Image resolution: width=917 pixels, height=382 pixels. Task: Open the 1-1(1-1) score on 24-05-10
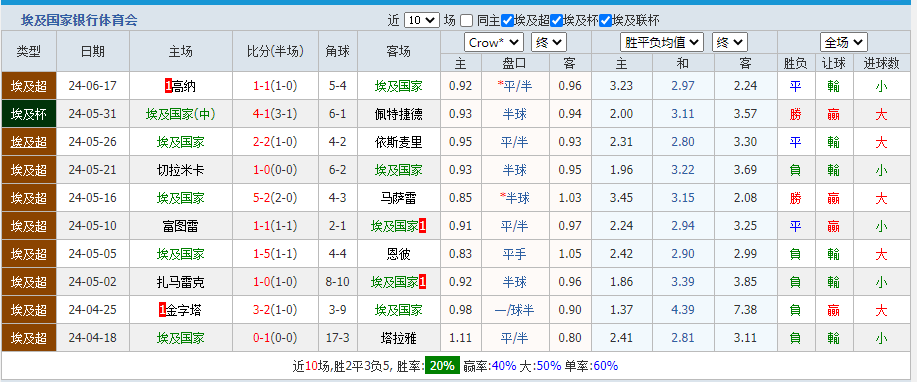click(x=275, y=226)
